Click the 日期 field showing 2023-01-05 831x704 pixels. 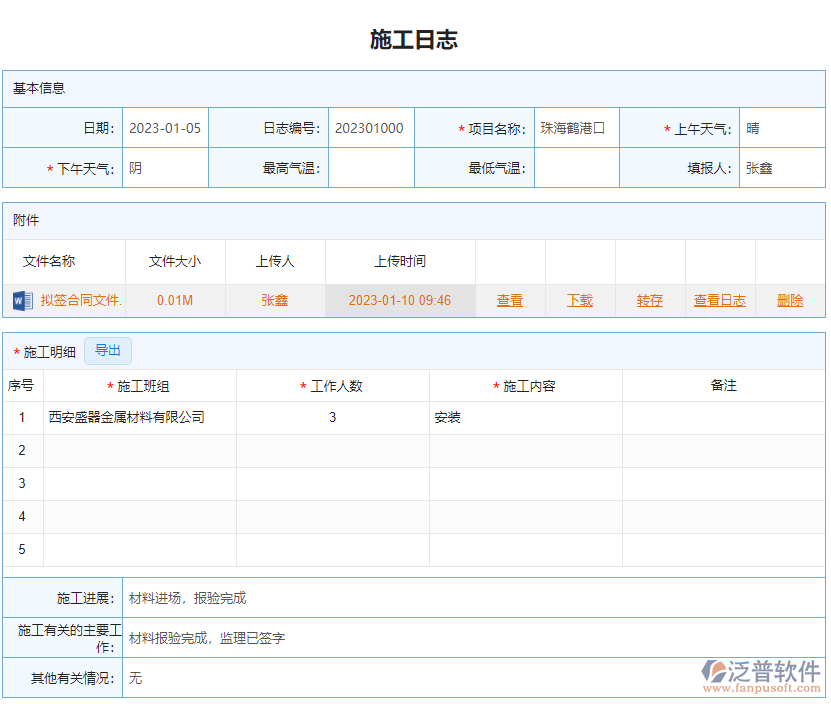pyautogui.click(x=165, y=128)
